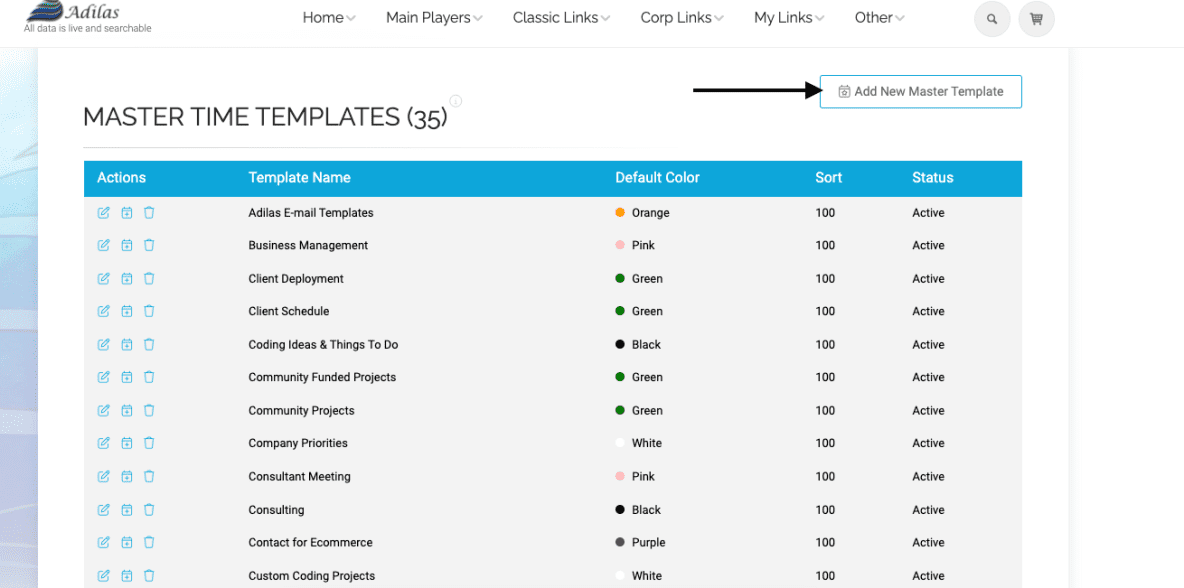
Task: Click the Template Name column header
Action: click(x=300, y=178)
